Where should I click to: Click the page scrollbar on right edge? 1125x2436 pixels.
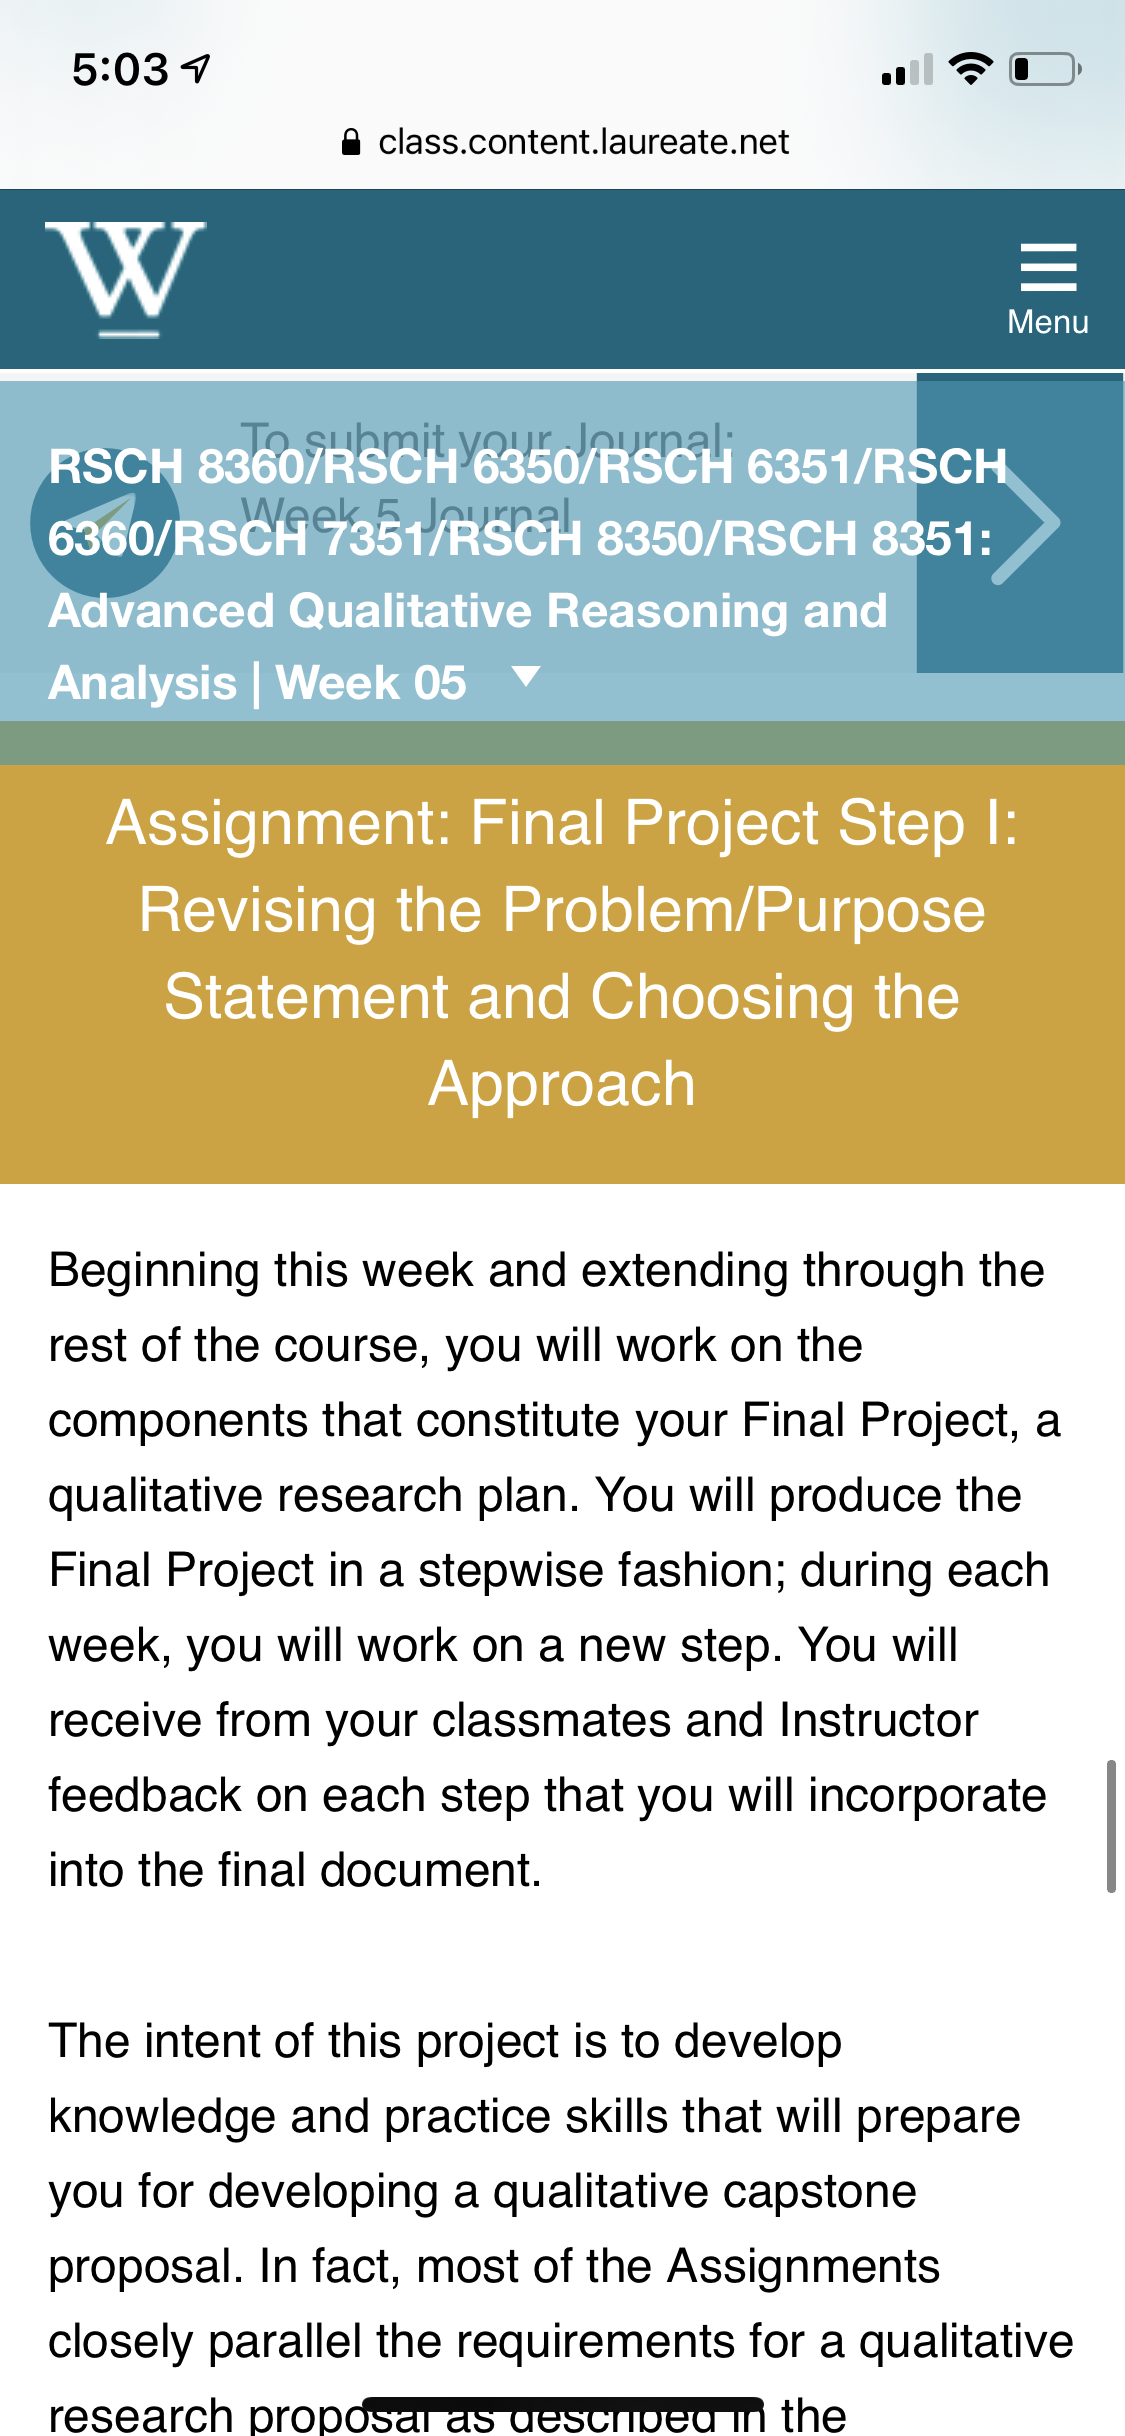[x=1111, y=1826]
